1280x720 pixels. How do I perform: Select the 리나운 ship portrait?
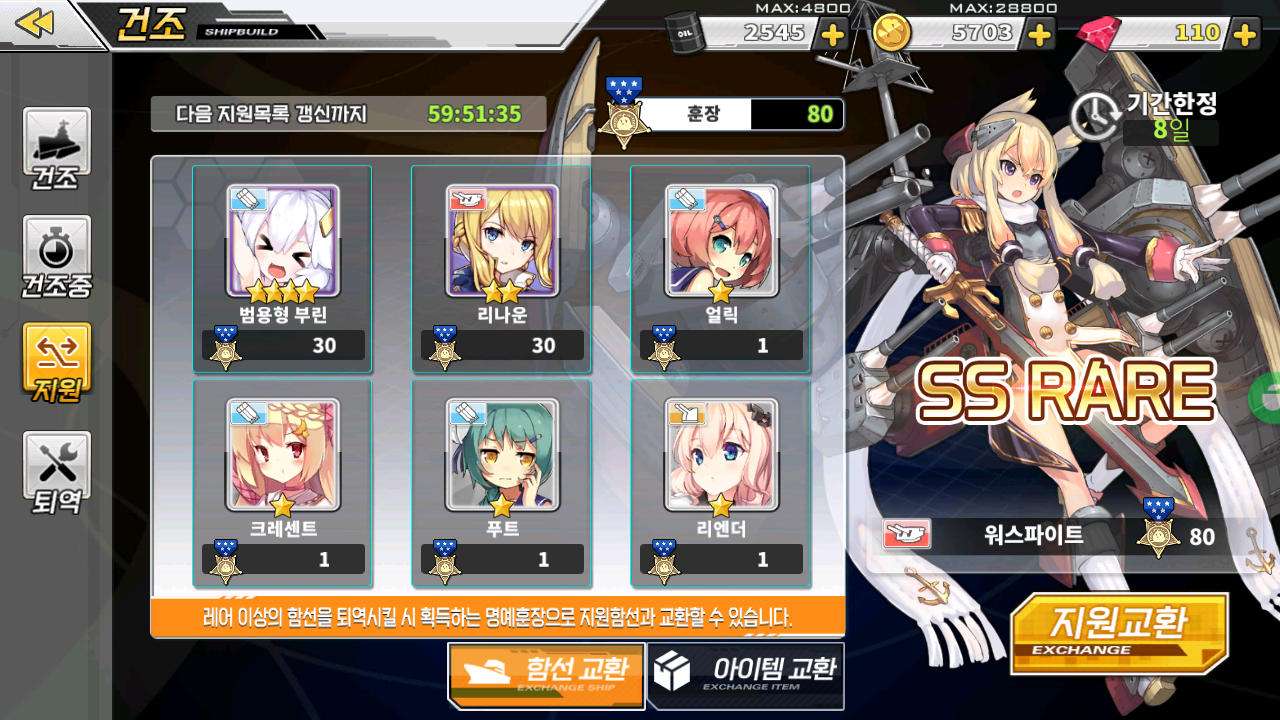[502, 241]
